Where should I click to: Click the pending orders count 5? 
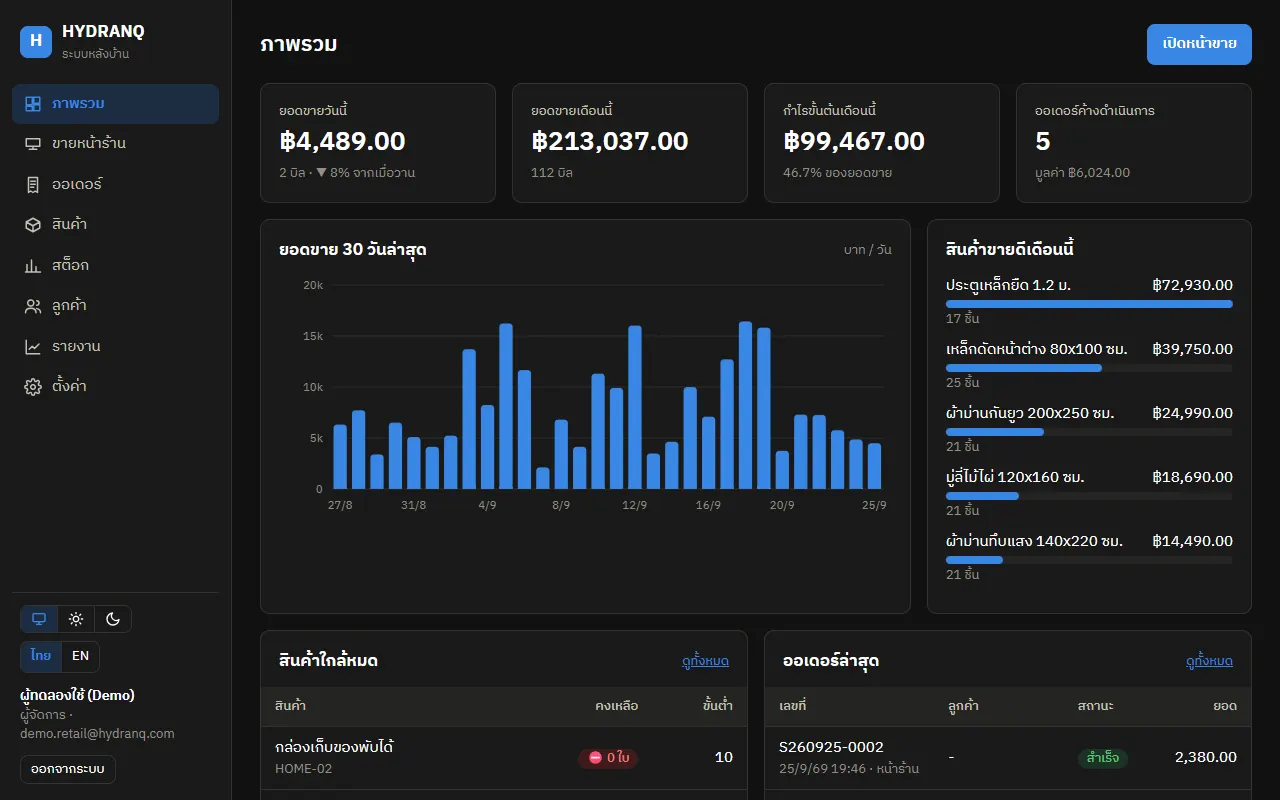[x=1043, y=141]
